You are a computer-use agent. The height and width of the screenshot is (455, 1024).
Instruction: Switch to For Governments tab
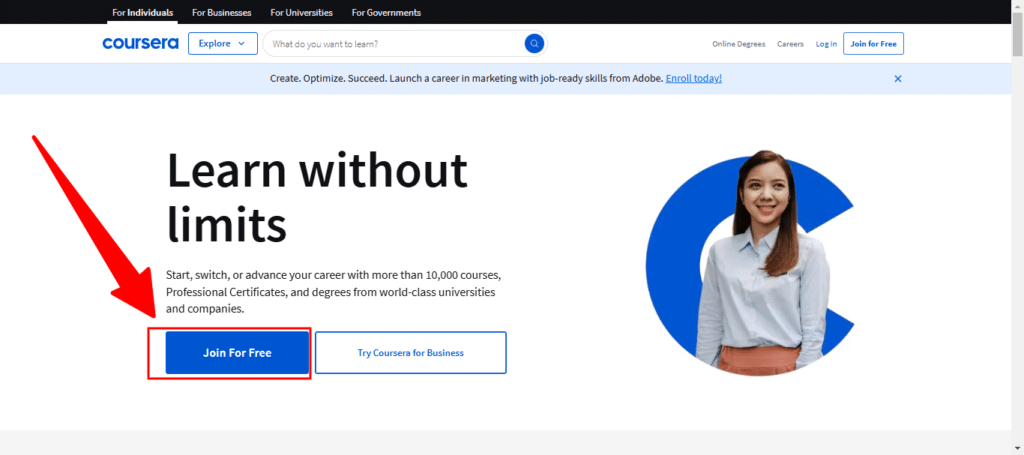tap(386, 12)
